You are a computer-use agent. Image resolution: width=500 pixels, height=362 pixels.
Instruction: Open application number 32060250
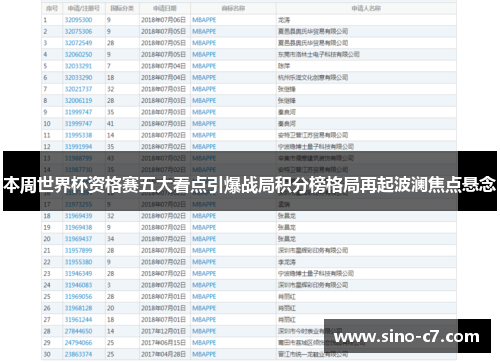point(78,54)
